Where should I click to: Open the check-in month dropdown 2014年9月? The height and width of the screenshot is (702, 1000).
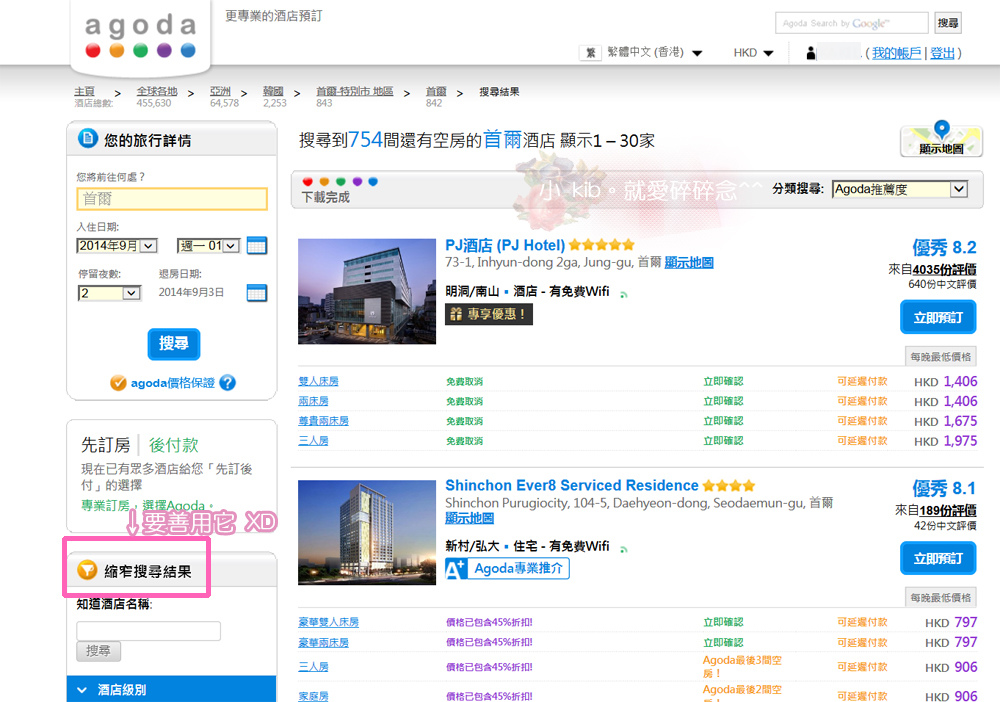click(x=117, y=245)
